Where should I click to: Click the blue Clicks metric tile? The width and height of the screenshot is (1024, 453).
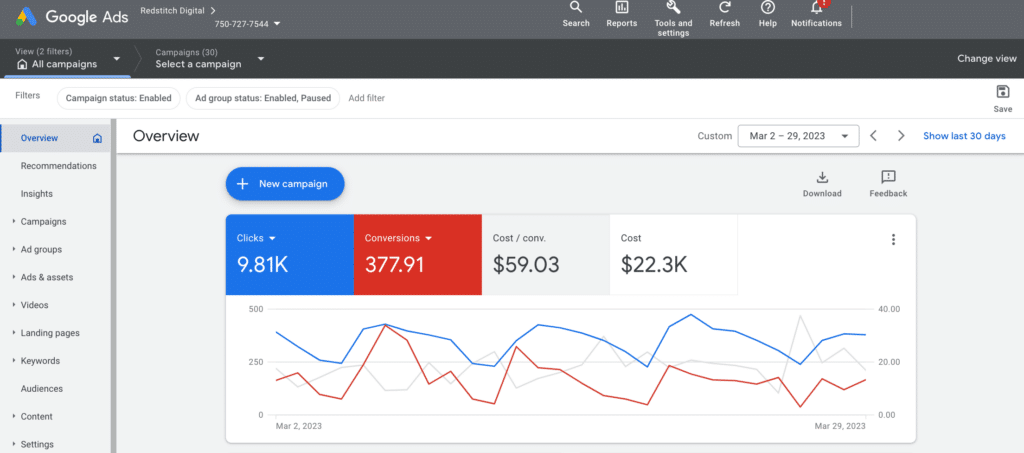pyautogui.click(x=290, y=255)
